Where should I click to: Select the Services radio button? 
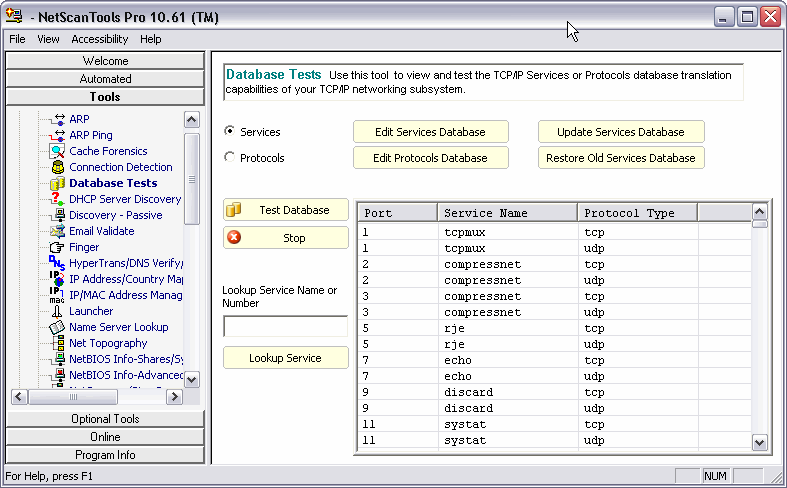tap(229, 131)
